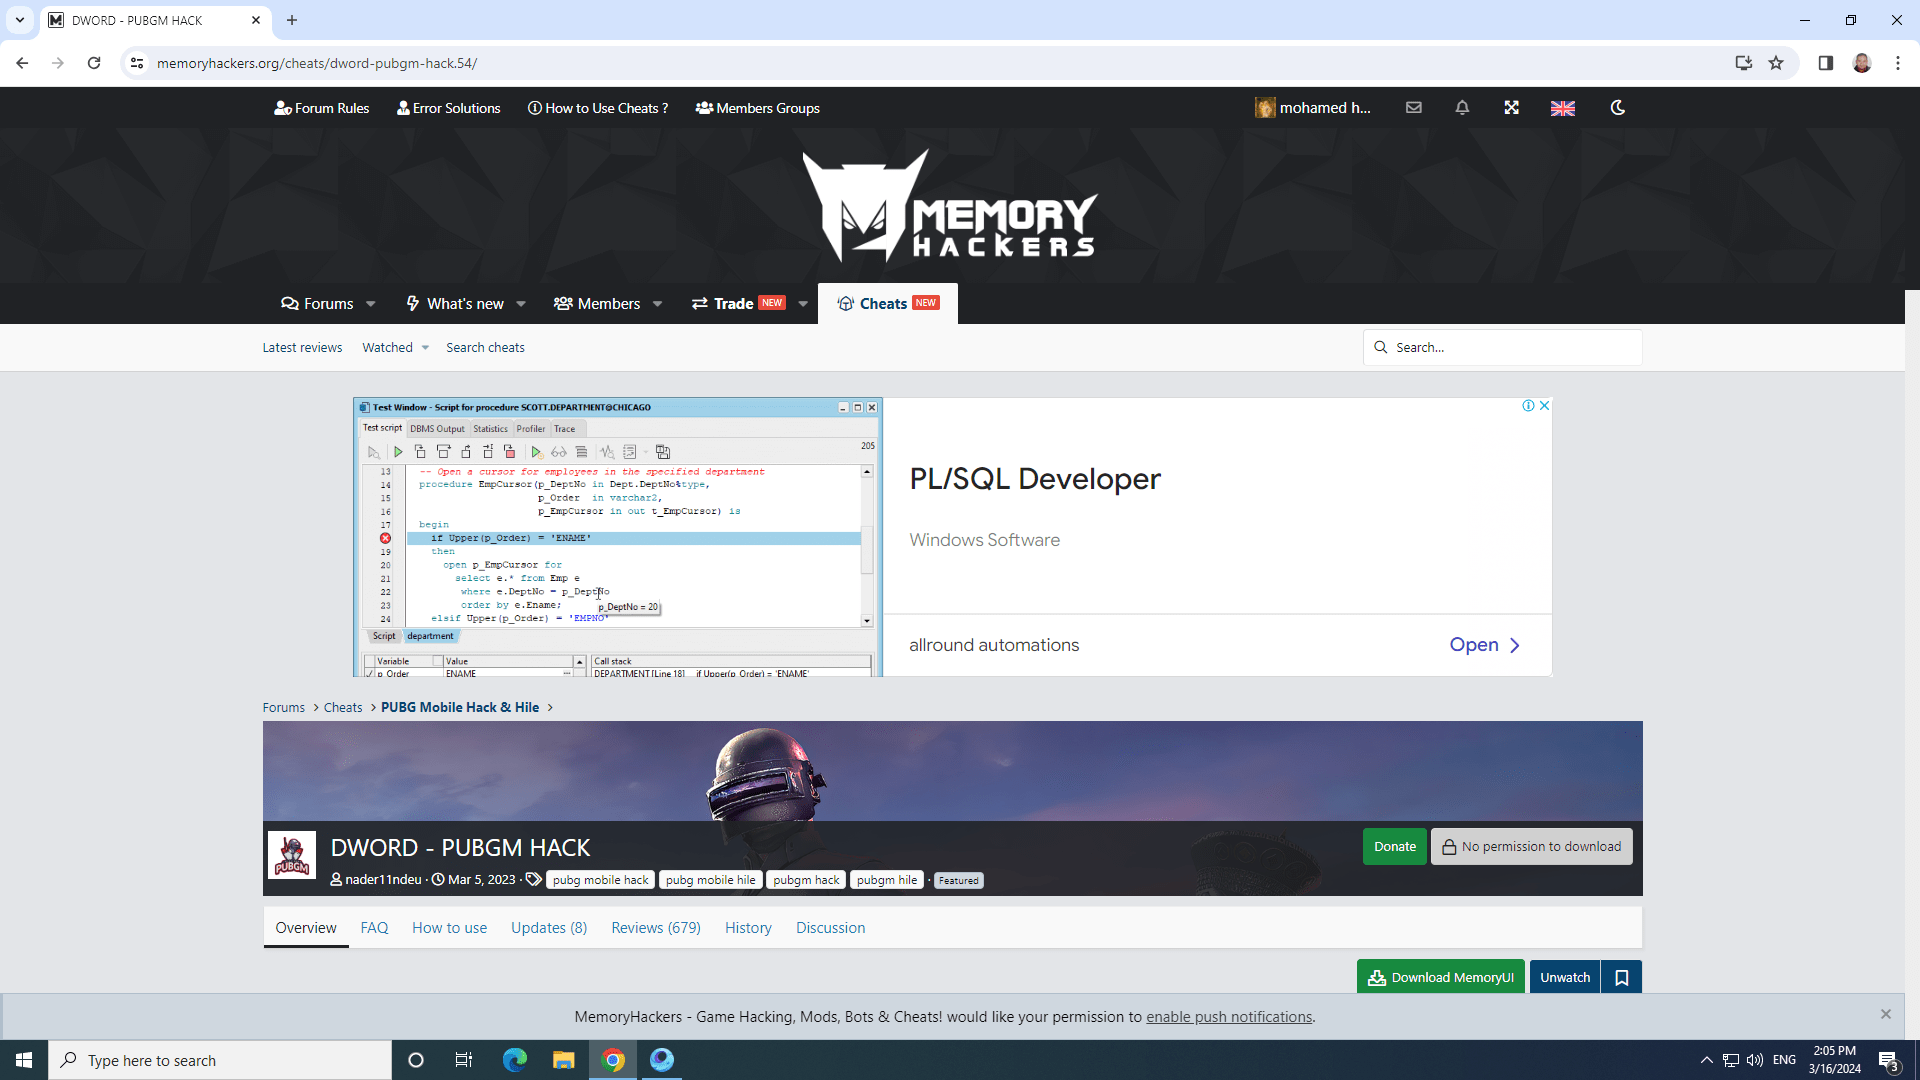Open How to Use Cheats page
This screenshot has width=1920, height=1080.
pyautogui.click(x=598, y=108)
